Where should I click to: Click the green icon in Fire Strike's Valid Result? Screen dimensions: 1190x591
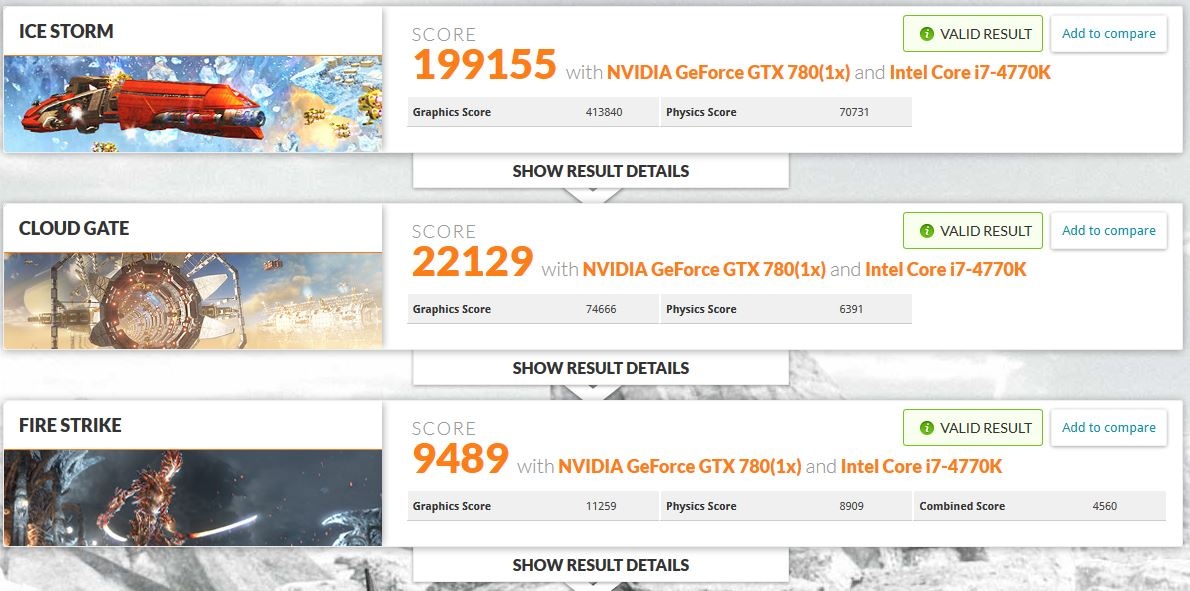click(x=926, y=428)
